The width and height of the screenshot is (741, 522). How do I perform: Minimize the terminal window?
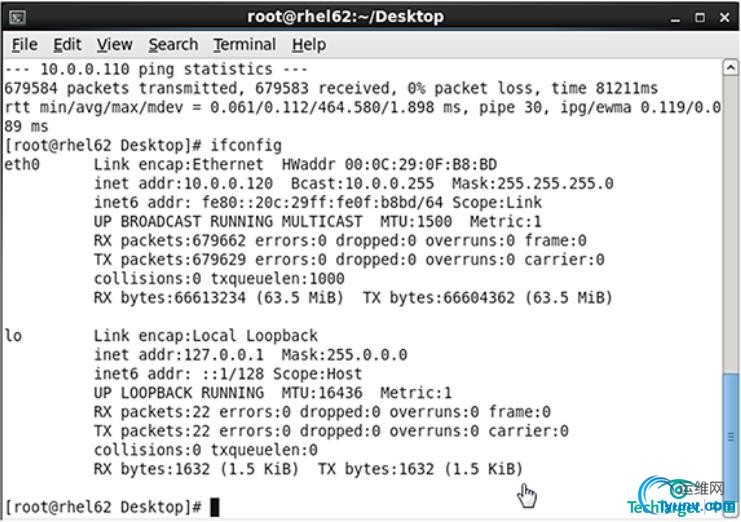(x=675, y=18)
